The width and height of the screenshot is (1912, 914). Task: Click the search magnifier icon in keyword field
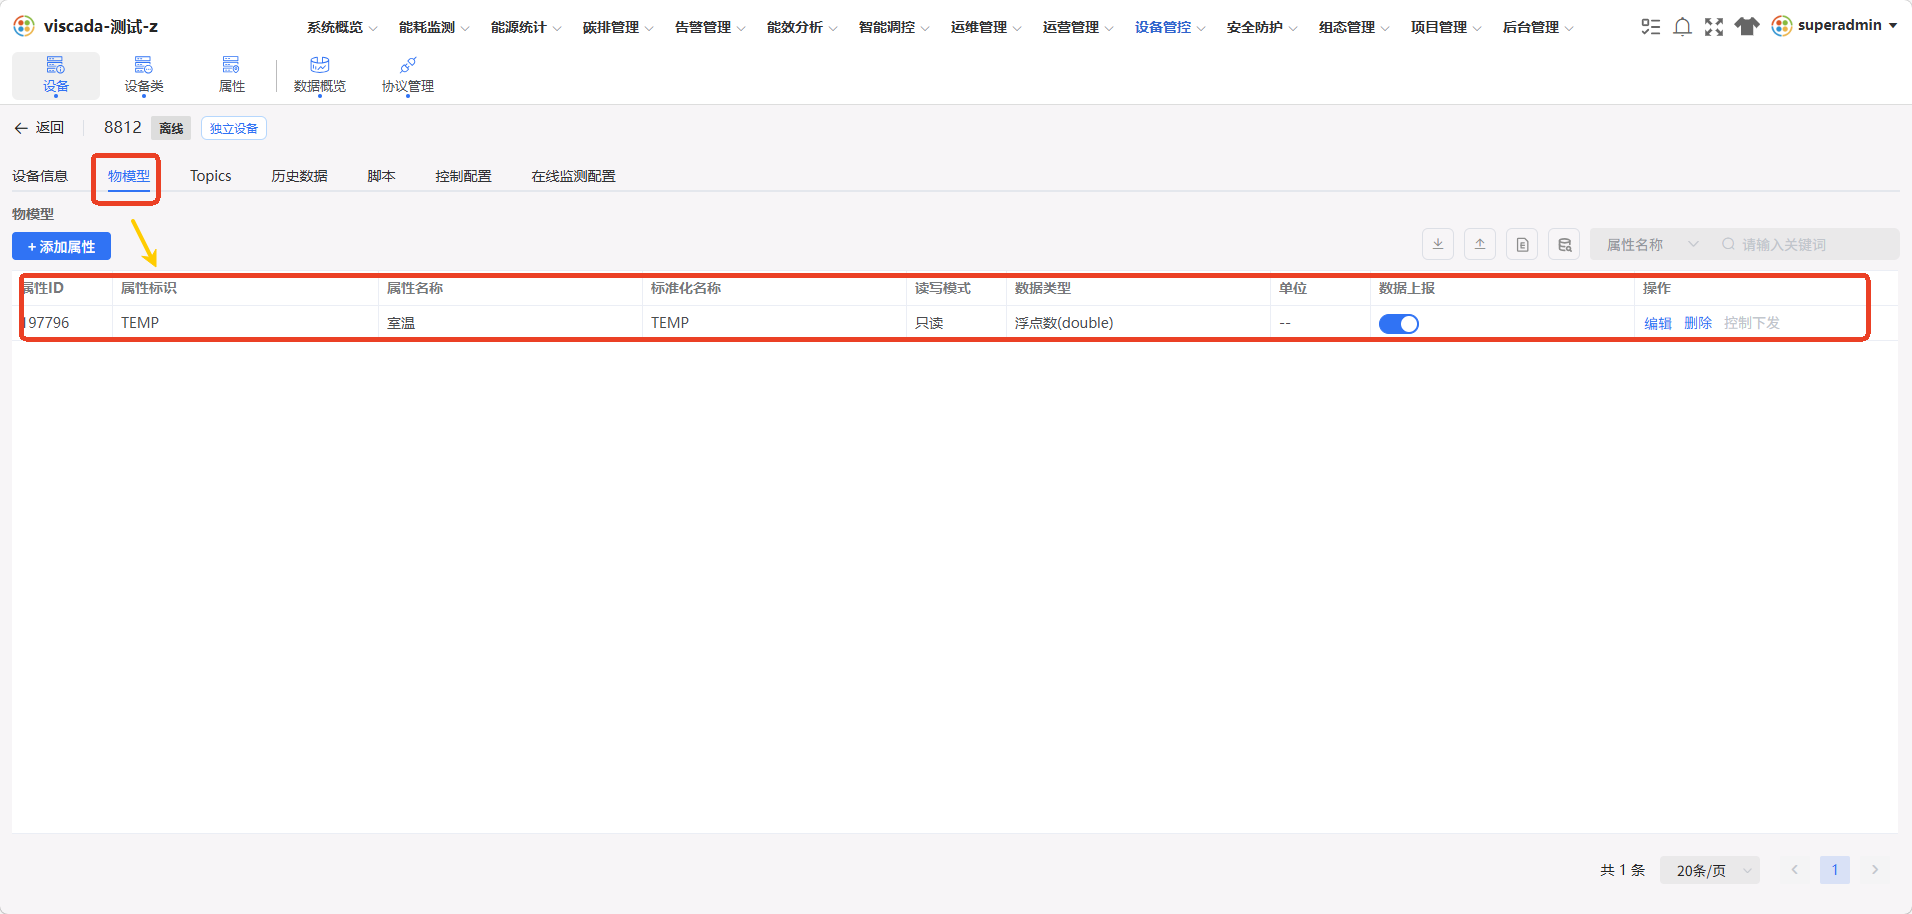coord(1728,244)
